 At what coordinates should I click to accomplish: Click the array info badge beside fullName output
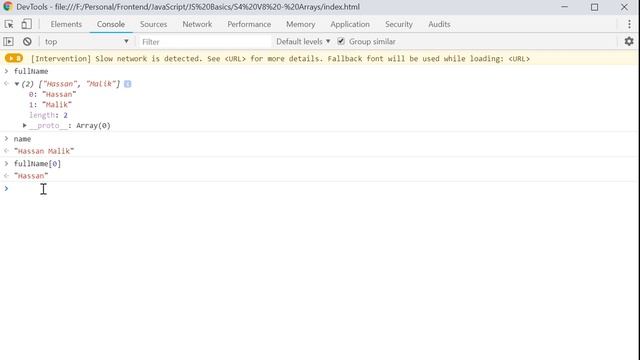(128, 84)
